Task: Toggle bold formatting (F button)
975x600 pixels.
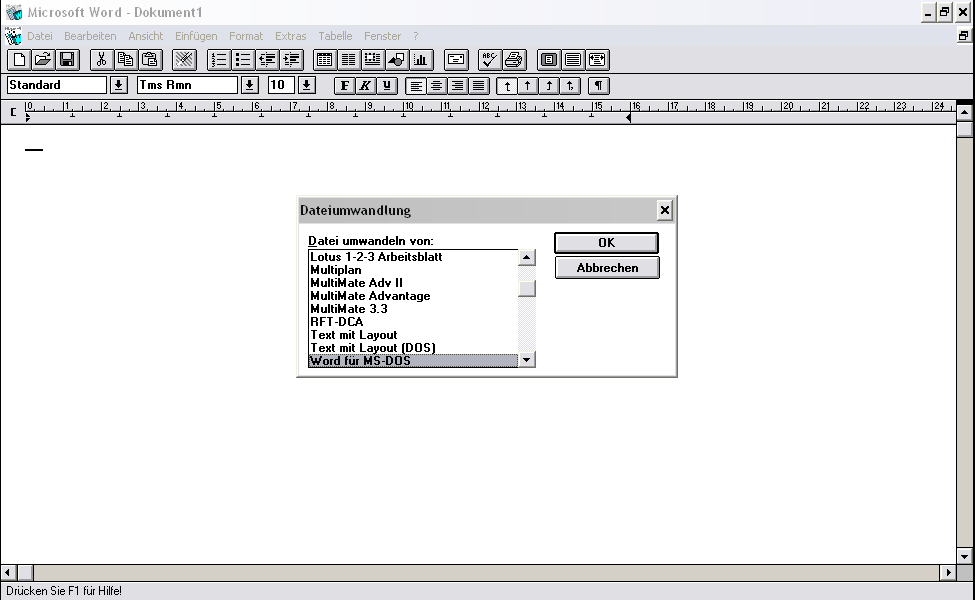Action: [345, 86]
